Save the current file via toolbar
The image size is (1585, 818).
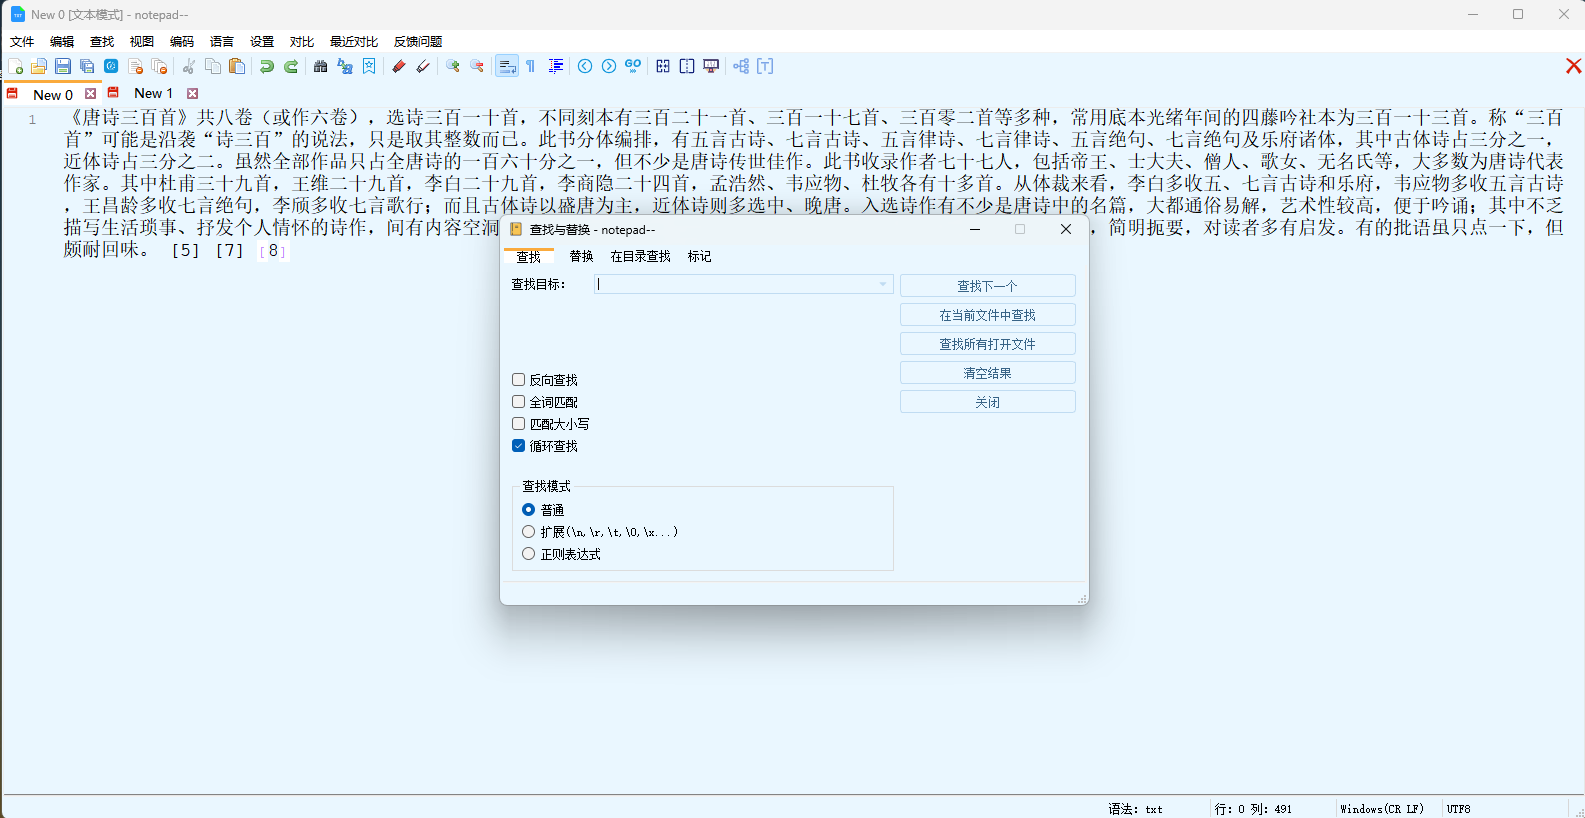[63, 66]
